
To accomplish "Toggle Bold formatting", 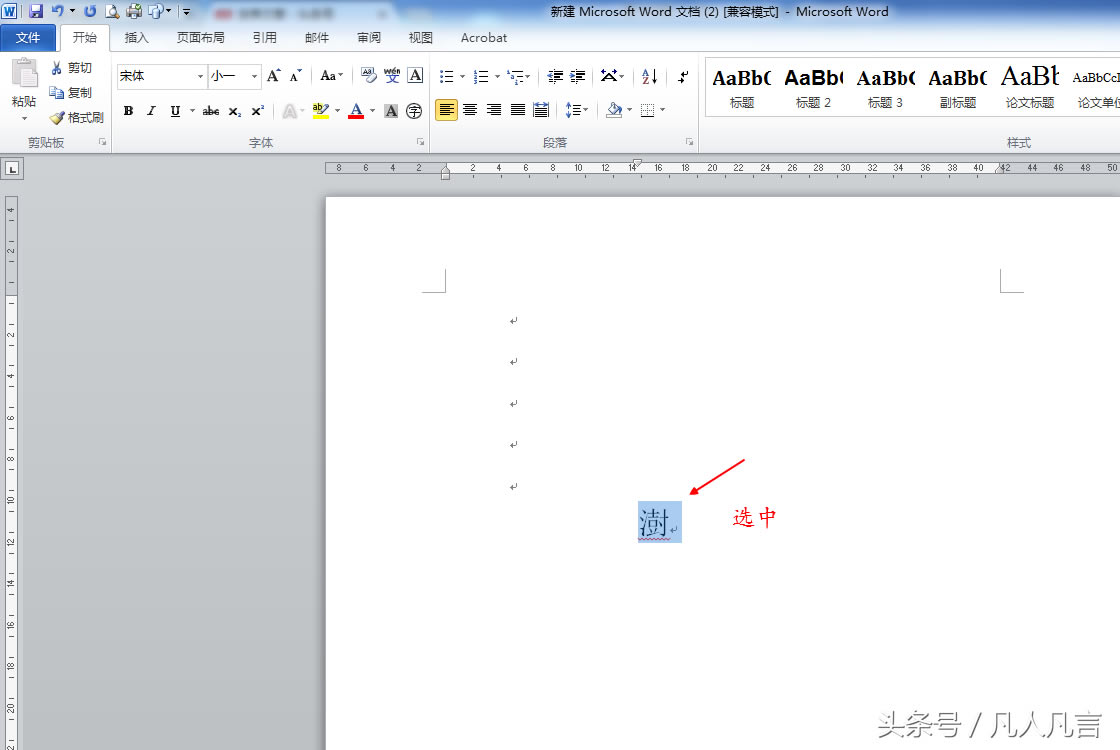I will coord(128,111).
